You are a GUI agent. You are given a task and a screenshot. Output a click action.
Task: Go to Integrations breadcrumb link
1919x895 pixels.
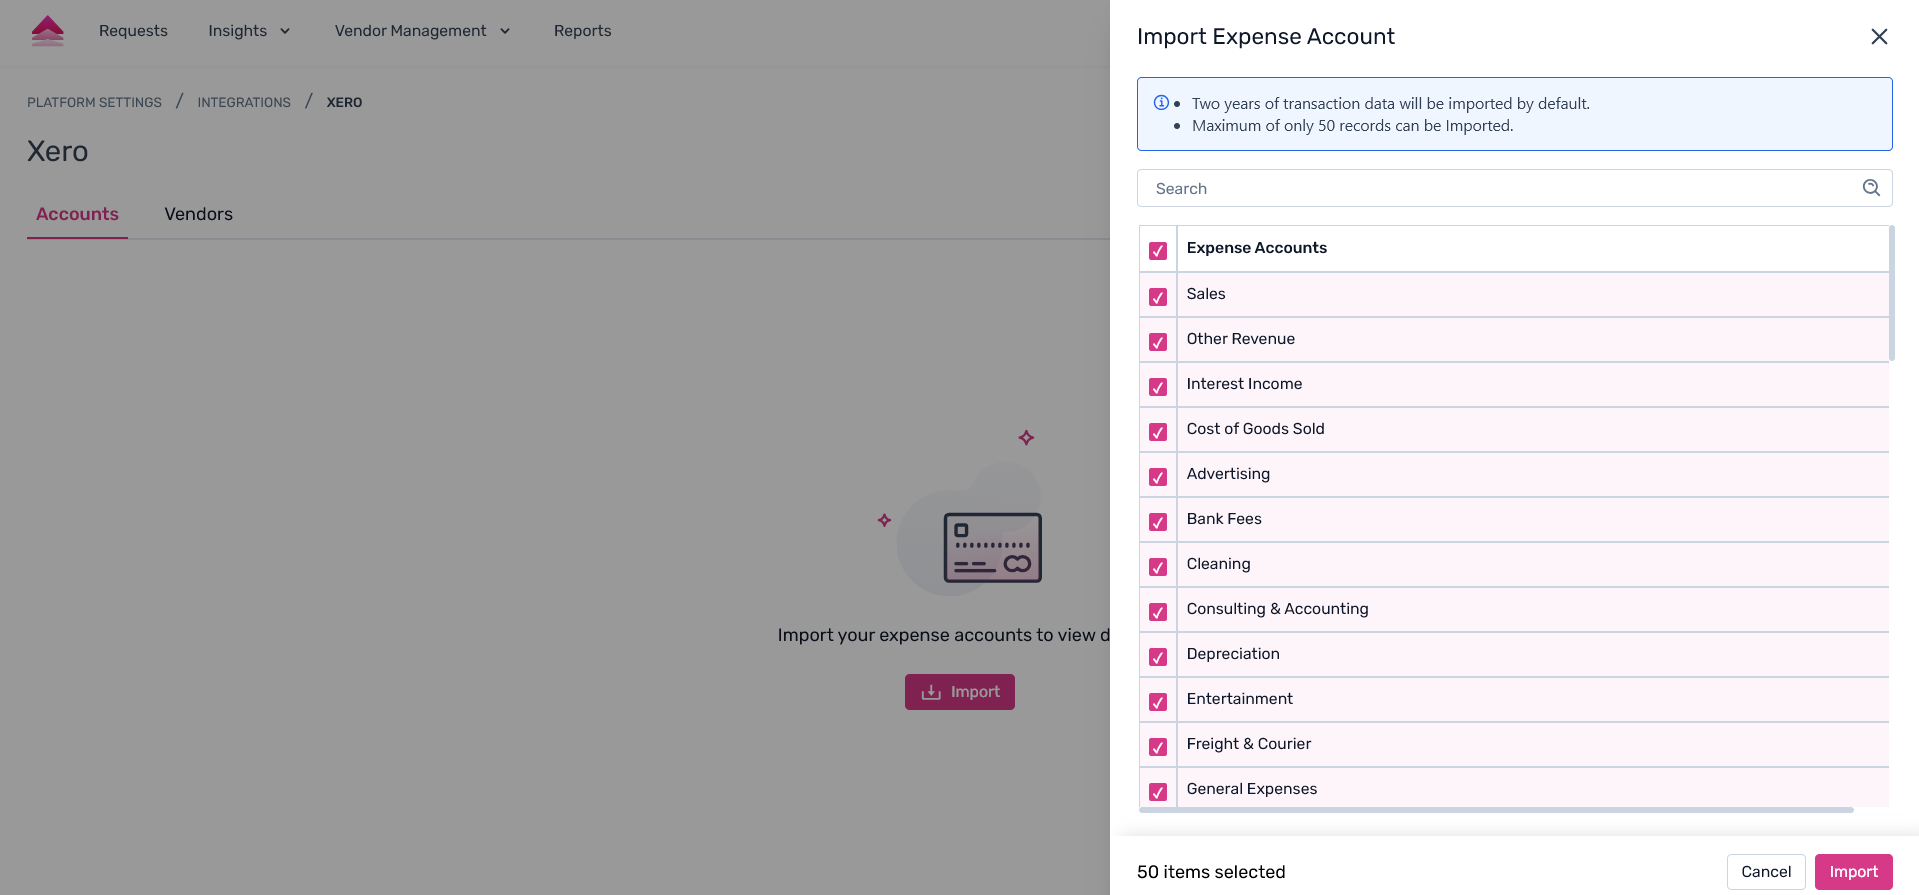[244, 102]
